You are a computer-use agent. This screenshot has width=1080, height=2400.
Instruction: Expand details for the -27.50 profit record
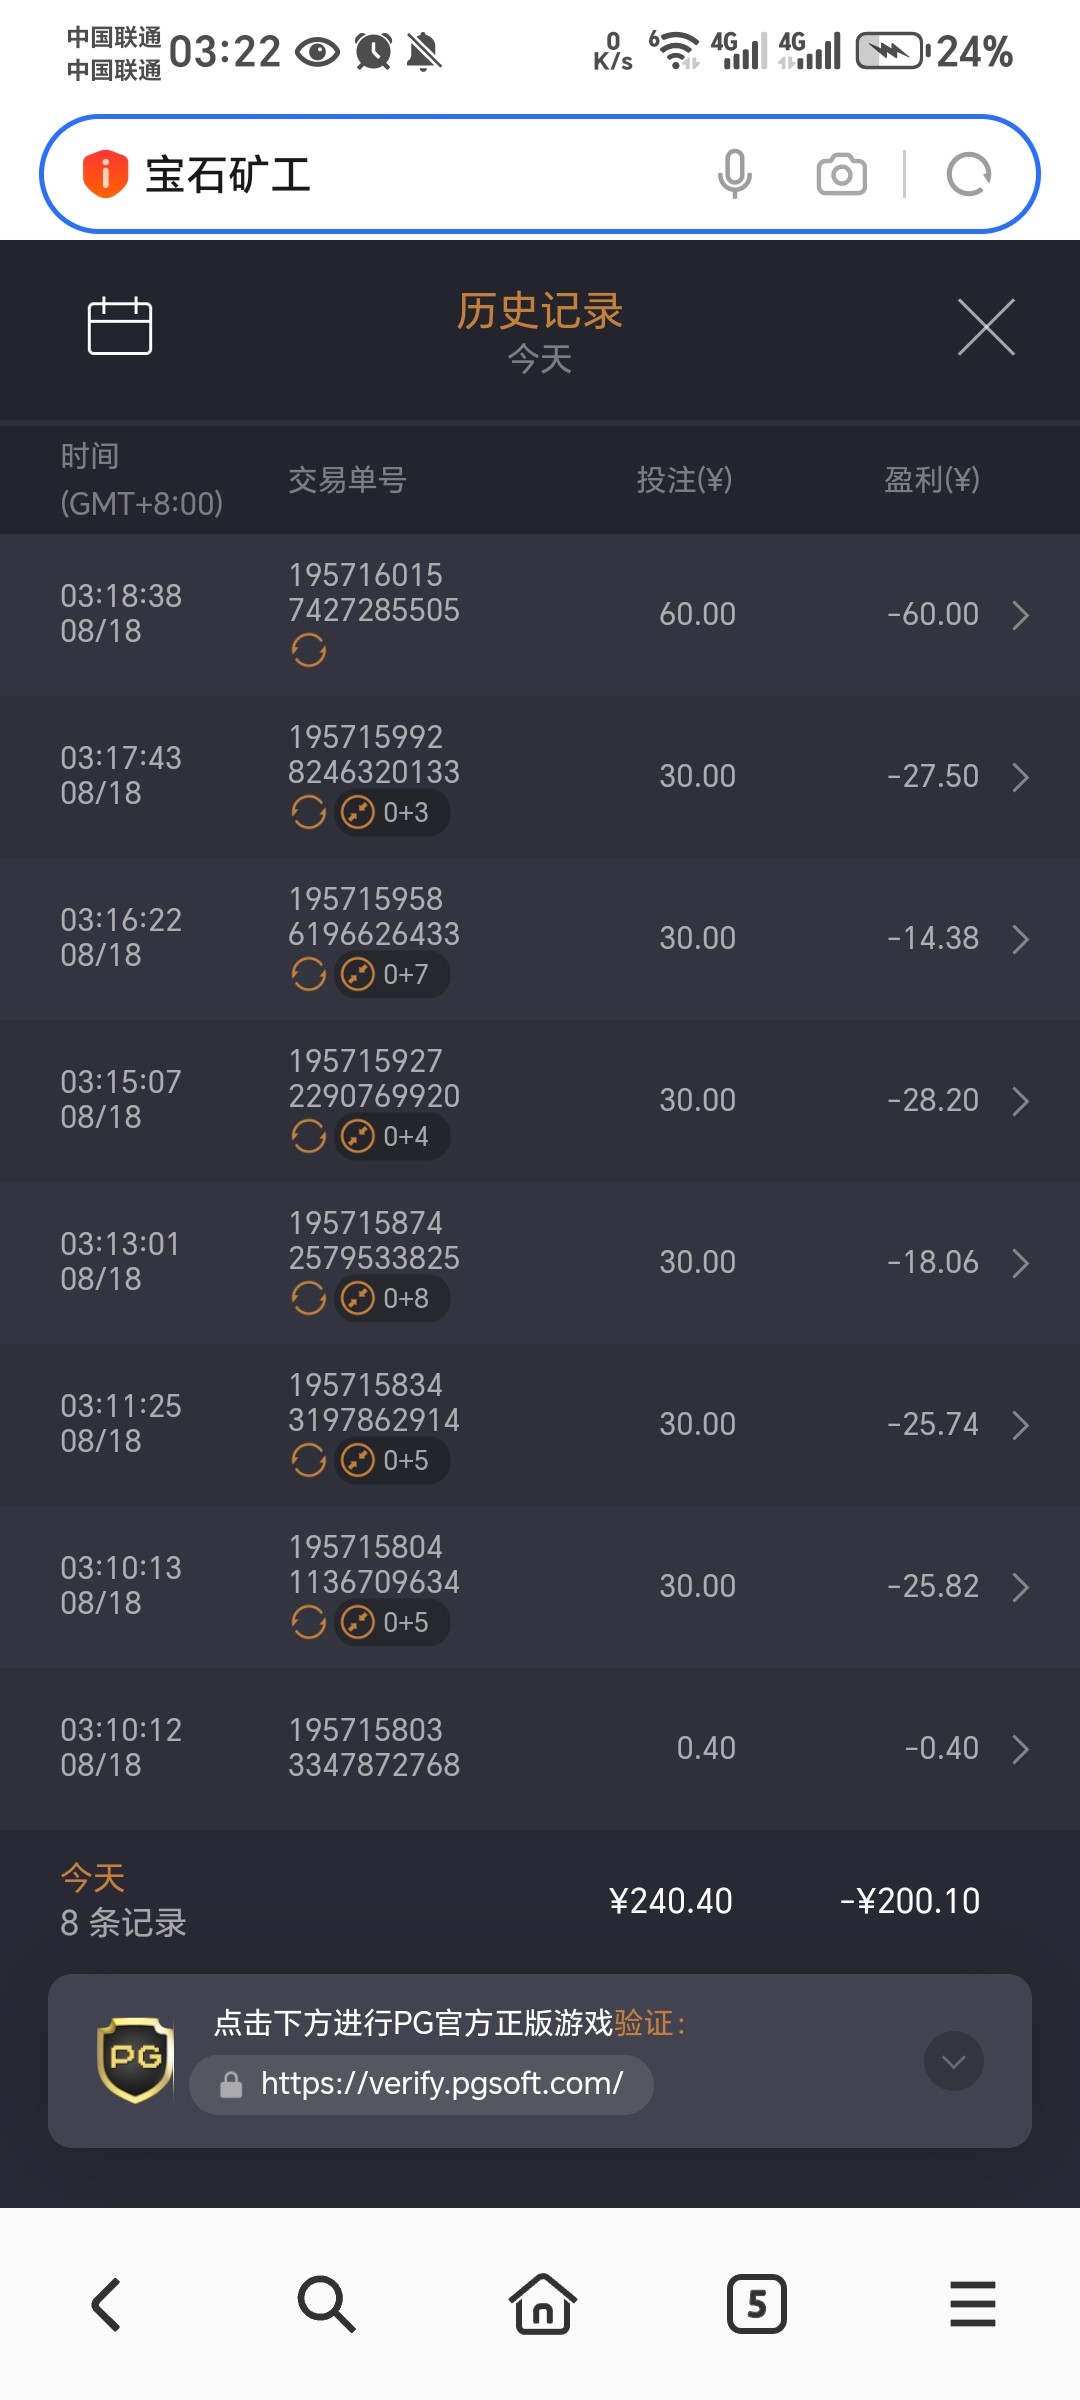(1020, 777)
